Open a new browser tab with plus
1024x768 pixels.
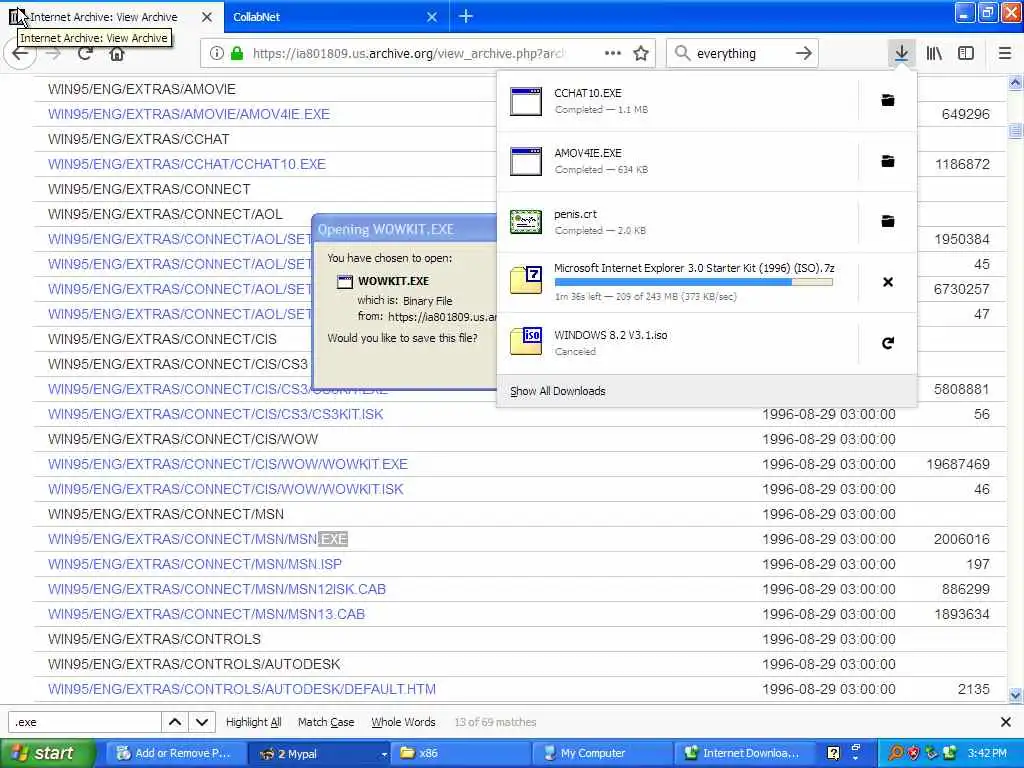click(x=466, y=16)
